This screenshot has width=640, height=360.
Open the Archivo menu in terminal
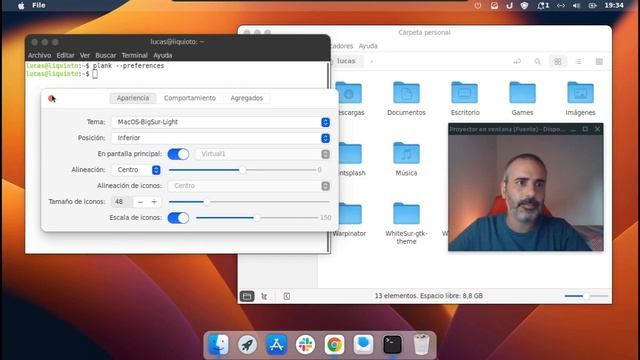point(39,55)
